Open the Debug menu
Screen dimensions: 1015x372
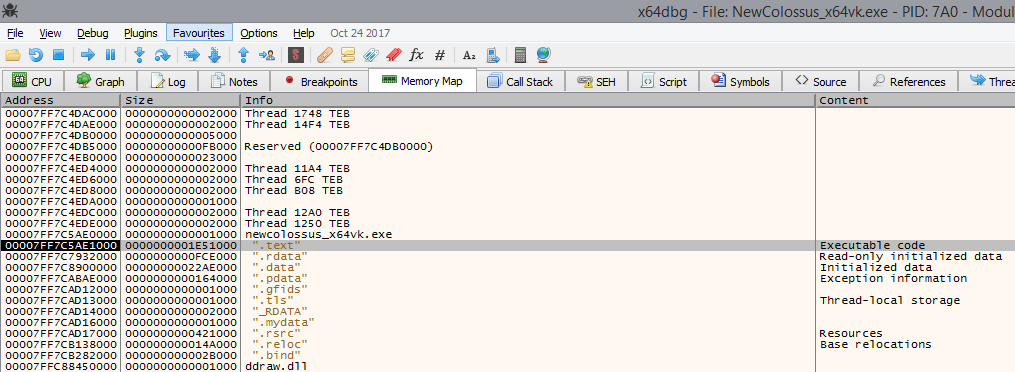(x=93, y=33)
